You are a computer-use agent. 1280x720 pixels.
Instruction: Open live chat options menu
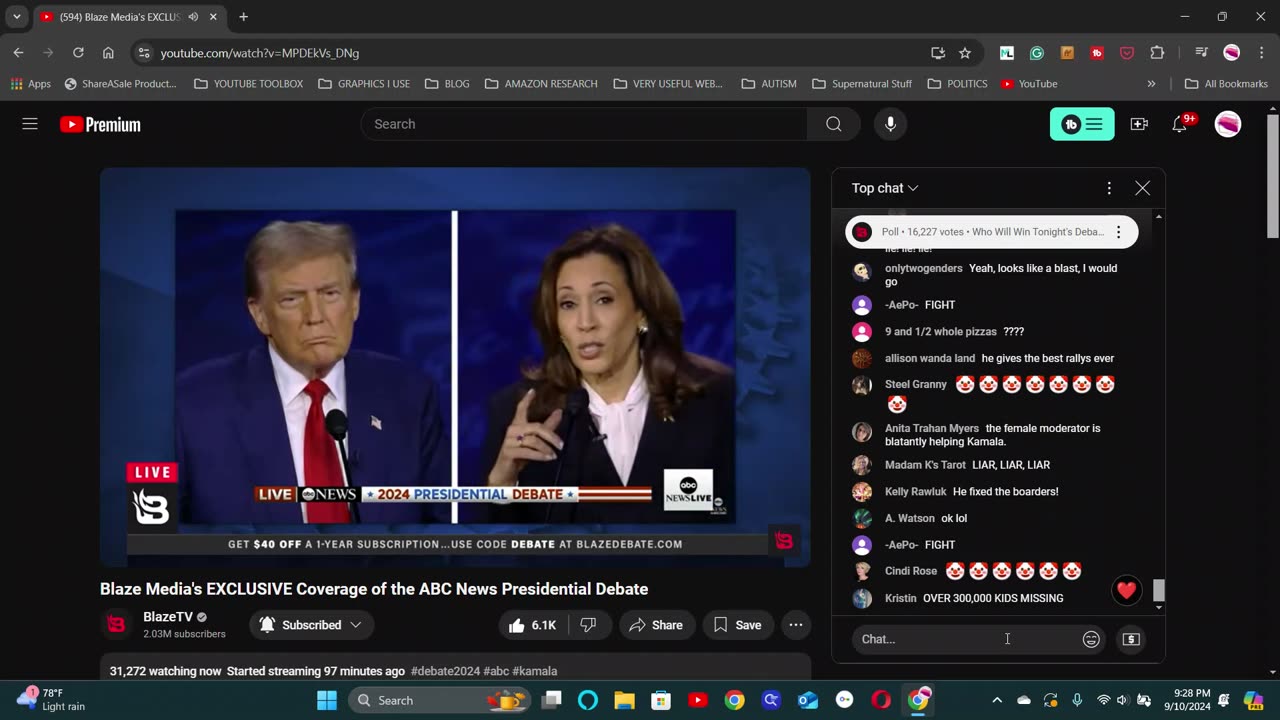(x=1109, y=188)
